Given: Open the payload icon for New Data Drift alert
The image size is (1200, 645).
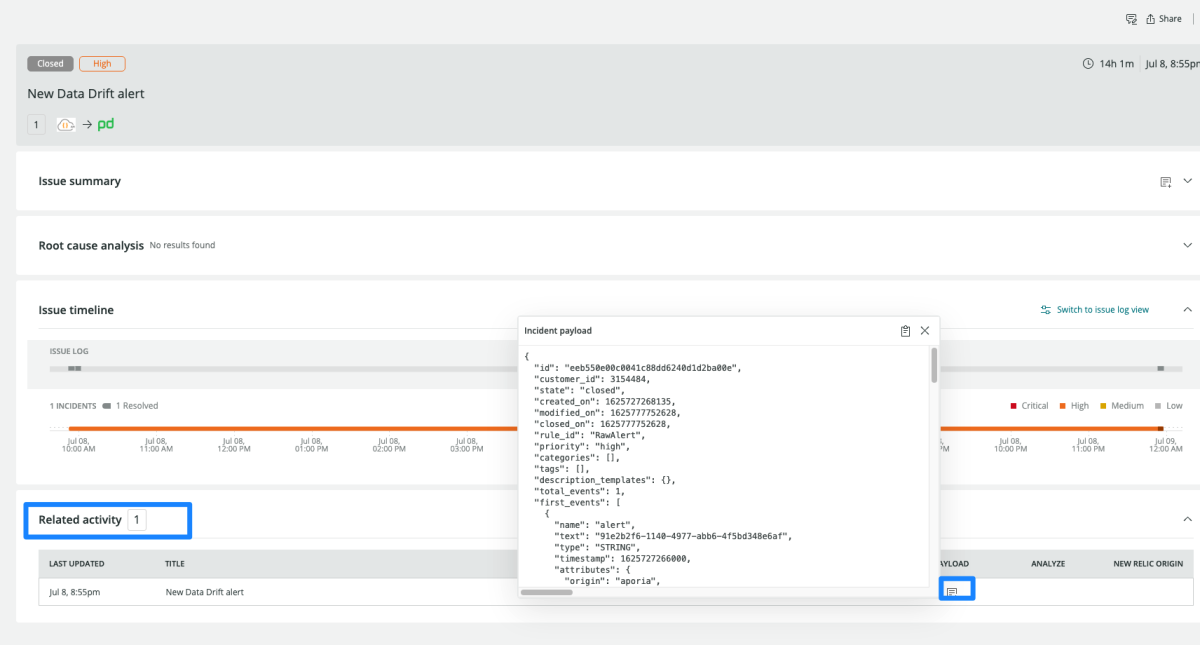Looking at the screenshot, I should (952, 592).
